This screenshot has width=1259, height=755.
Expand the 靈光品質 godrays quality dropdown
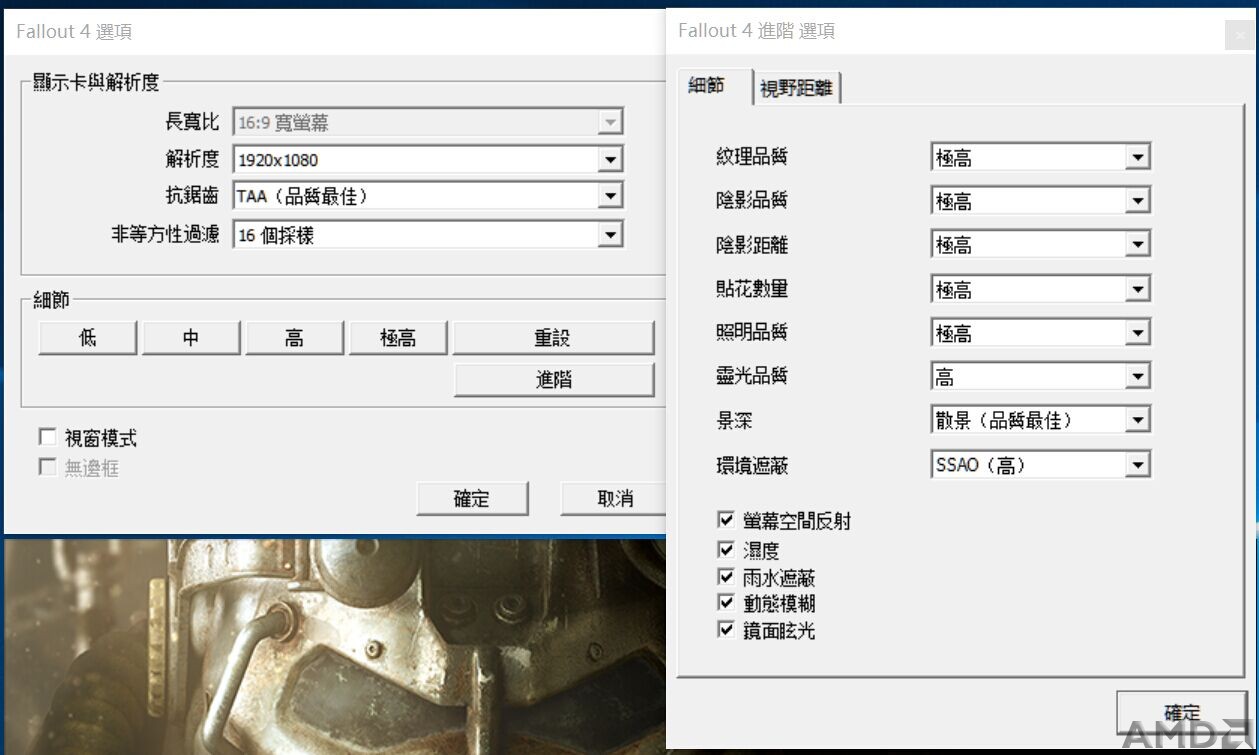(1136, 377)
